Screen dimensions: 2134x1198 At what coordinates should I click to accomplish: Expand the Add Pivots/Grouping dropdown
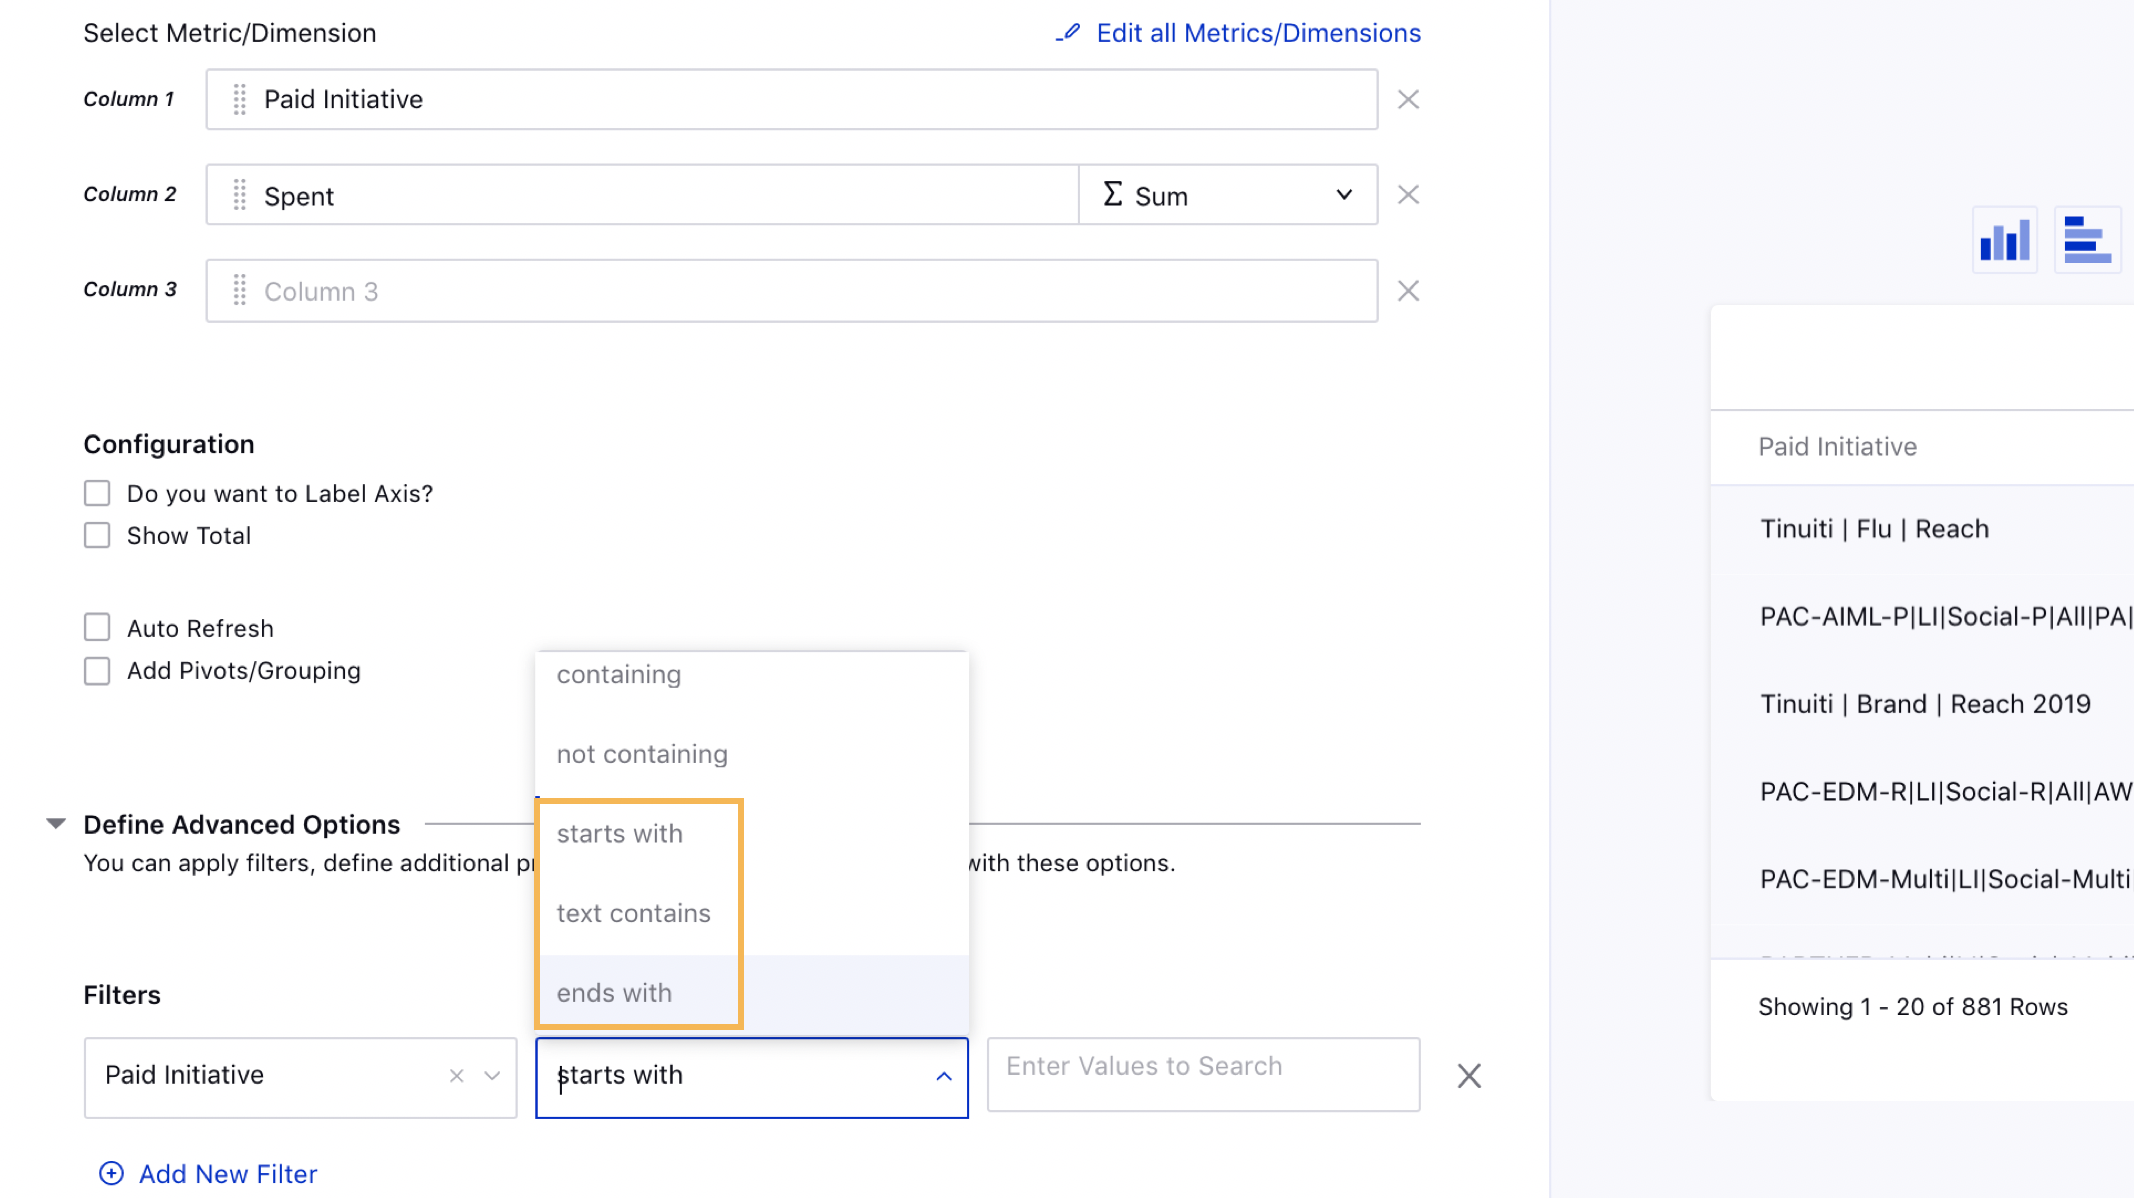coord(98,670)
